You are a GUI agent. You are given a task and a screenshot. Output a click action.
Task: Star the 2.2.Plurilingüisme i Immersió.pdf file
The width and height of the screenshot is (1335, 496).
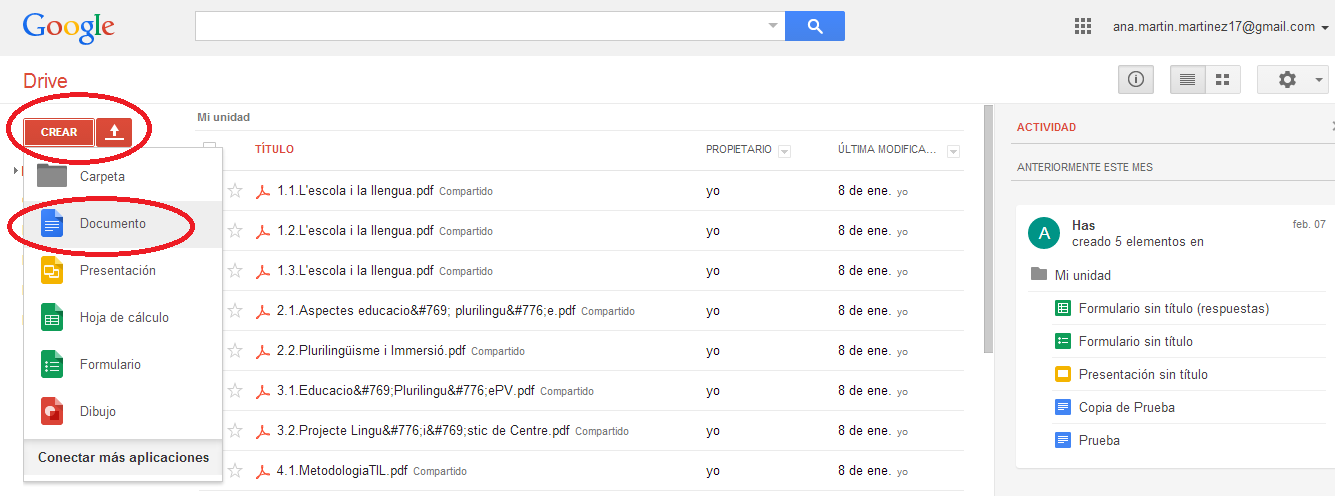[x=235, y=351]
